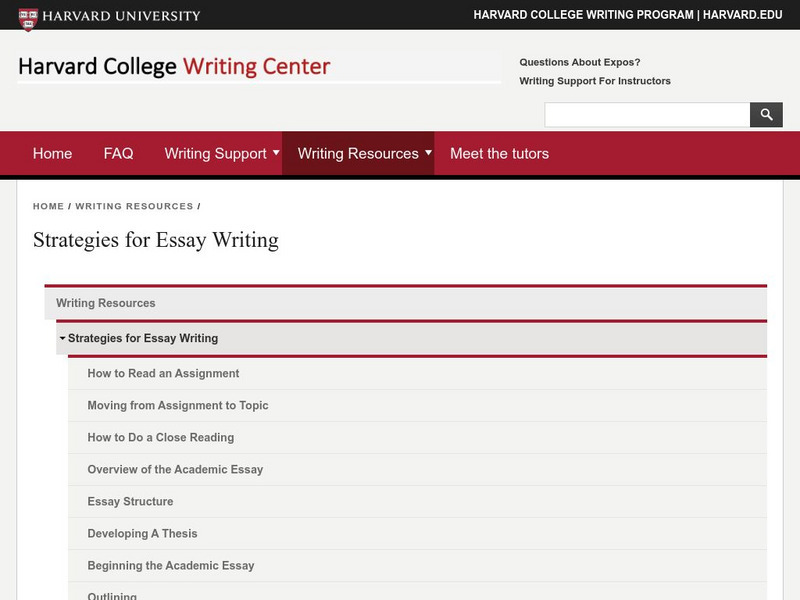The height and width of the screenshot is (600, 800).
Task: Select Essay Structure in the sidebar list
Action: [130, 502]
